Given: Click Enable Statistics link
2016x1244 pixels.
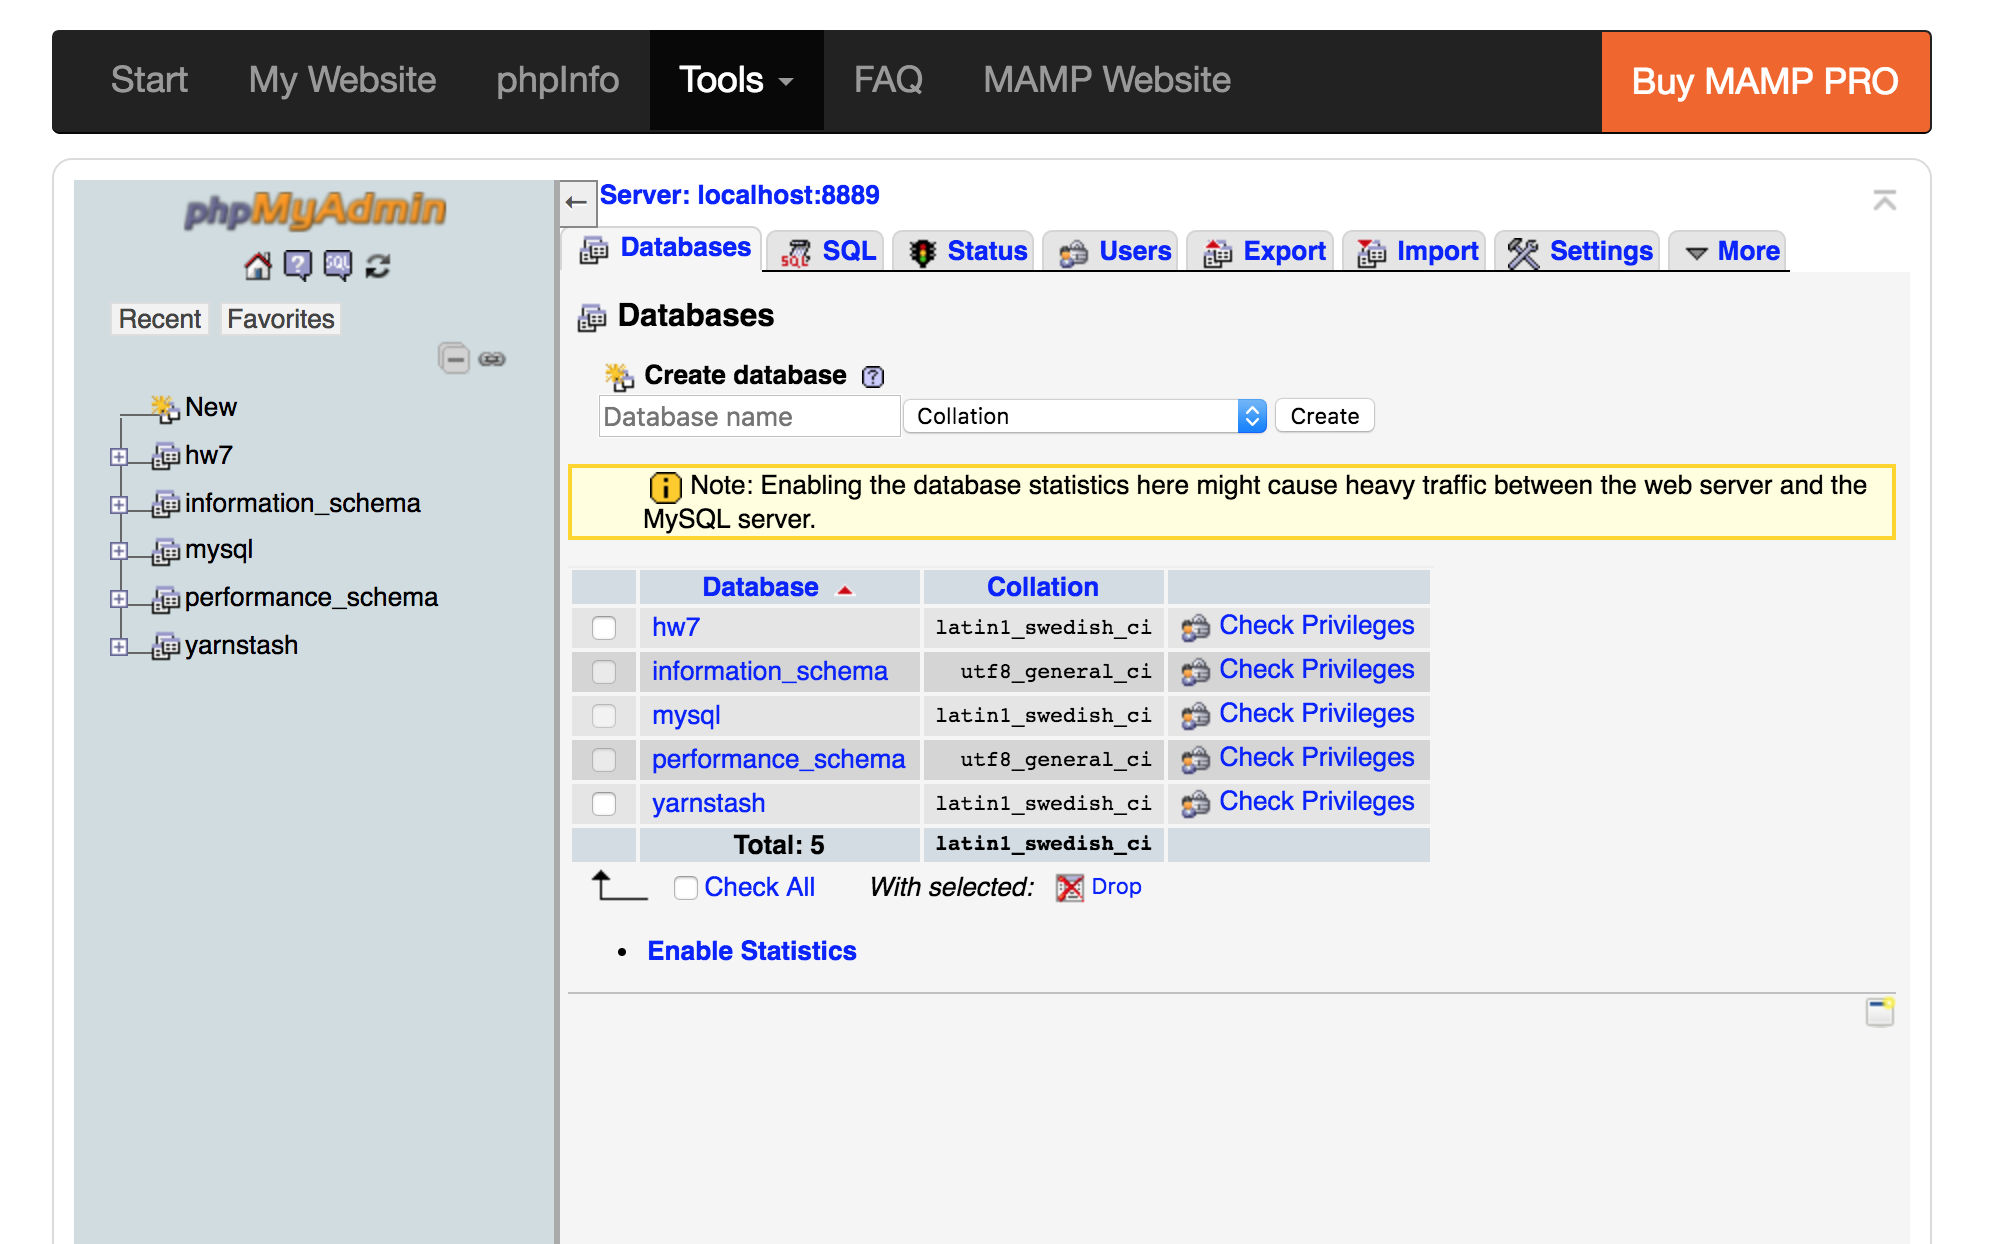Looking at the screenshot, I should 751,950.
